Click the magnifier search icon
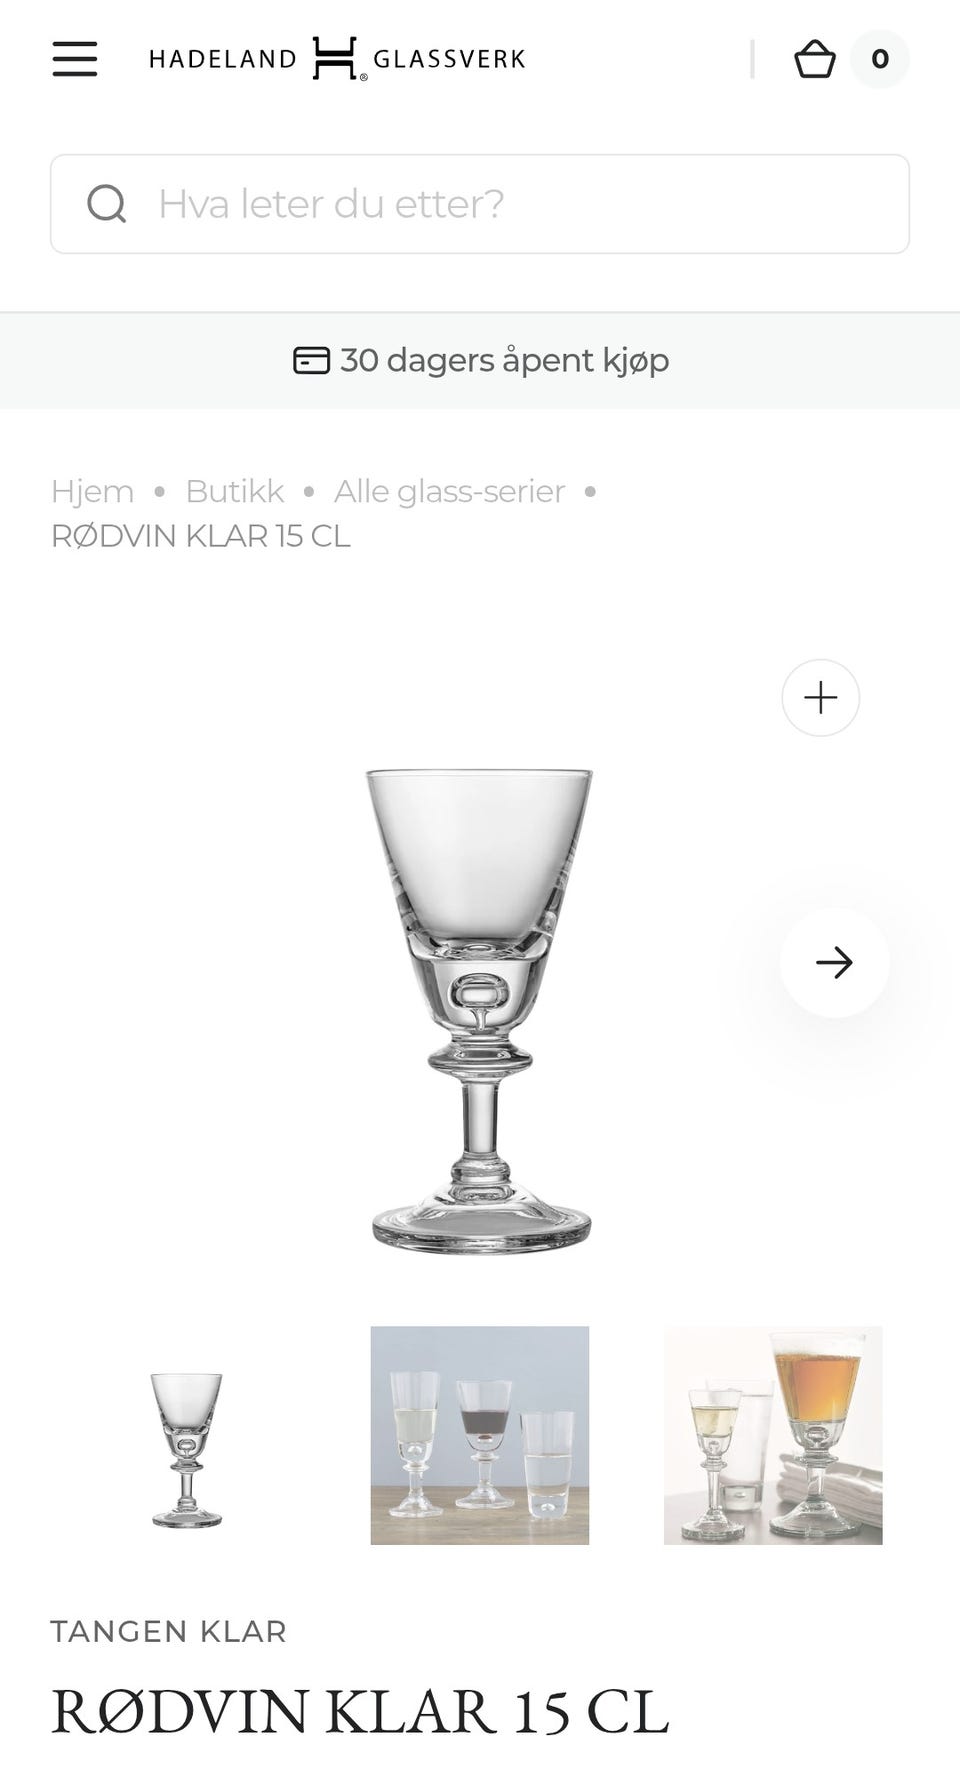 click(107, 204)
